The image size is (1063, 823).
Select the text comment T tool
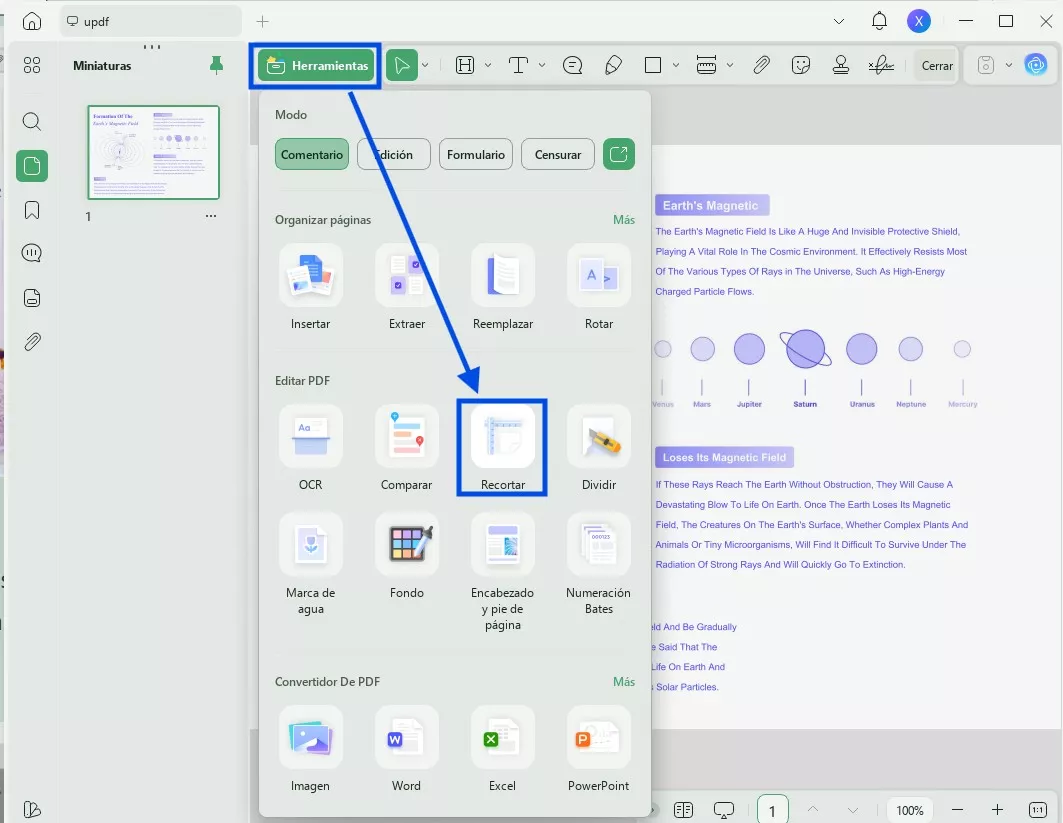click(518, 65)
